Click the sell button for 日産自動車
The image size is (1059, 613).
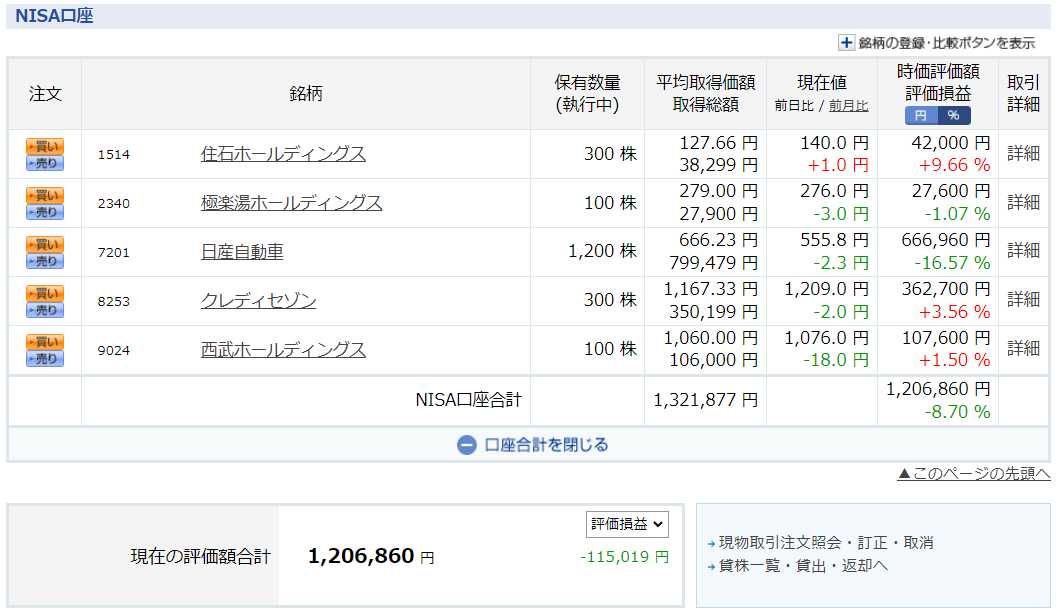tap(45, 261)
